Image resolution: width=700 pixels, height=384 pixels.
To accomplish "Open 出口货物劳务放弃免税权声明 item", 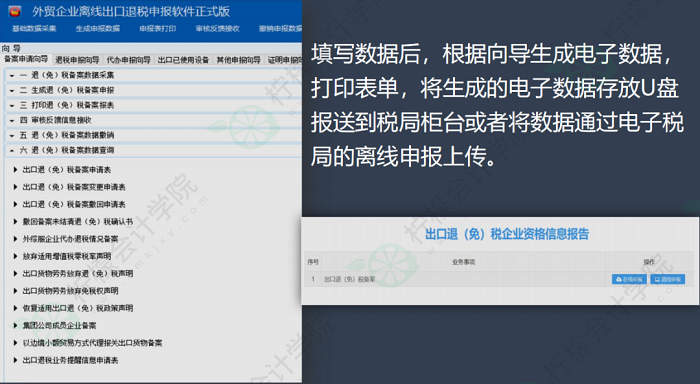I will click(70, 291).
